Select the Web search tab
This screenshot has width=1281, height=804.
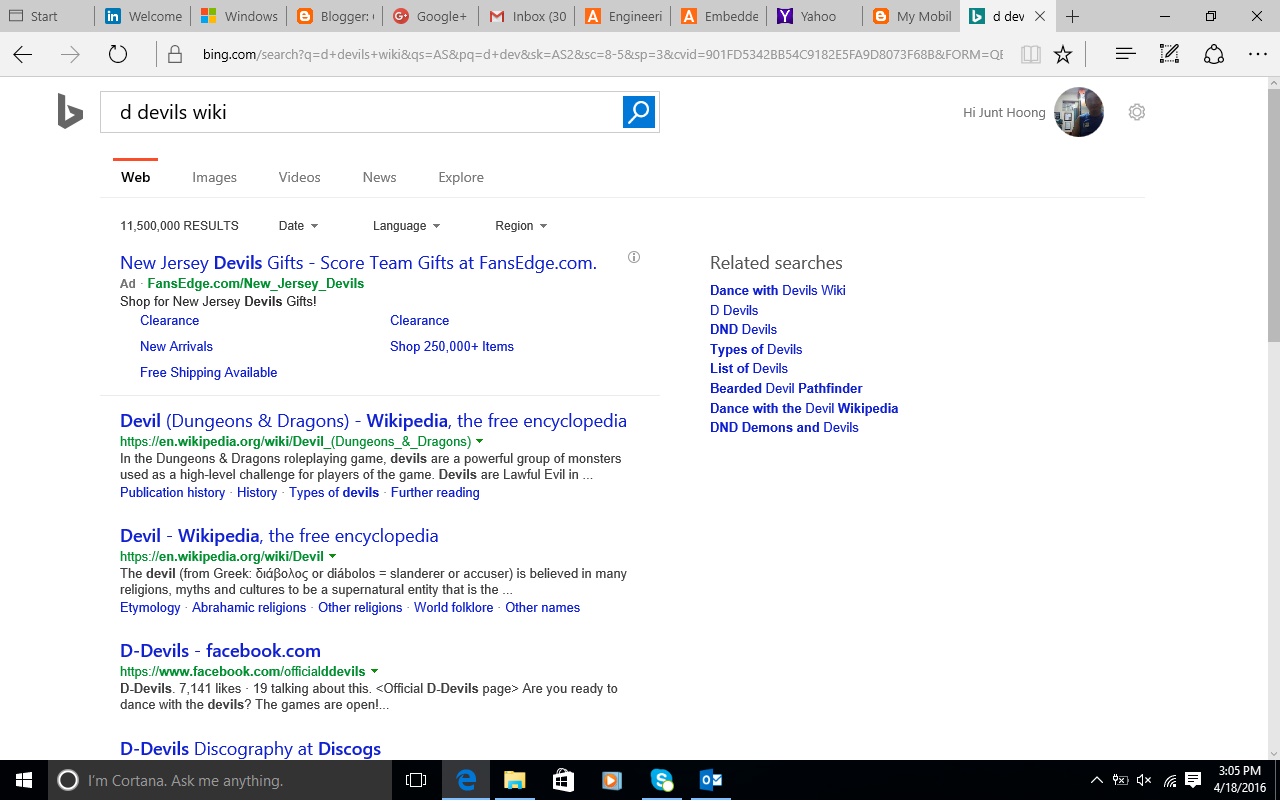[x=135, y=177]
